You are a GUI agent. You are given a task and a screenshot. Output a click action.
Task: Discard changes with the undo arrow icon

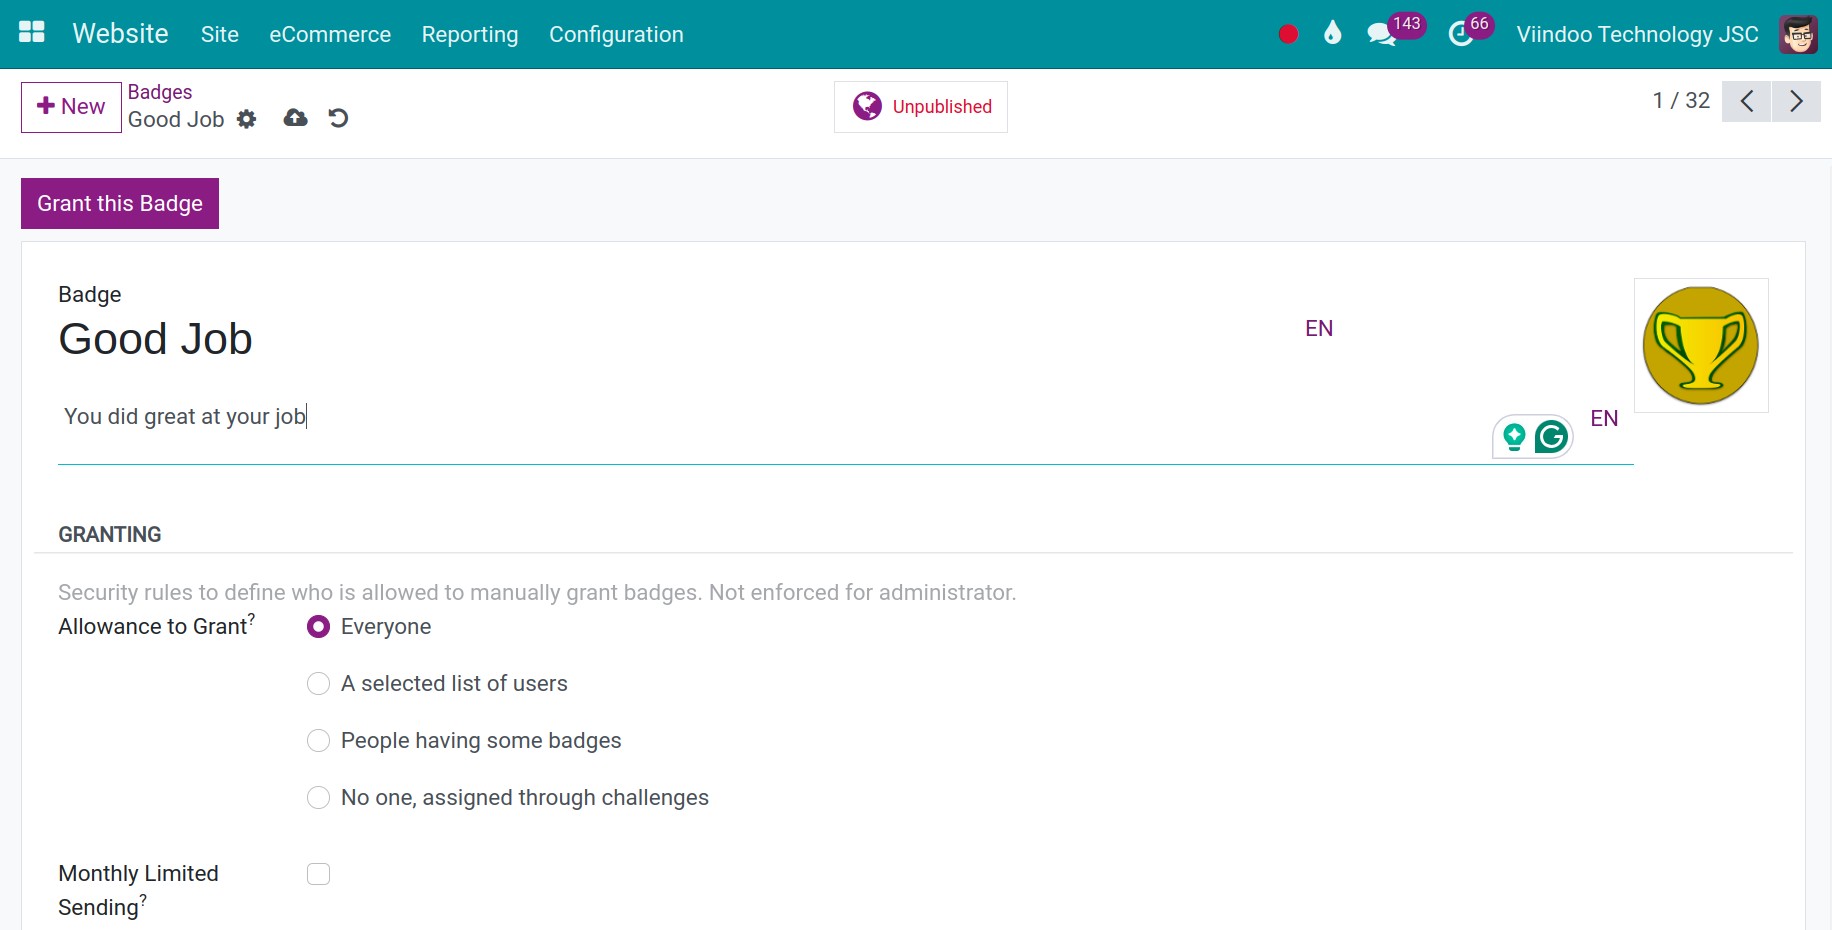coord(338,118)
